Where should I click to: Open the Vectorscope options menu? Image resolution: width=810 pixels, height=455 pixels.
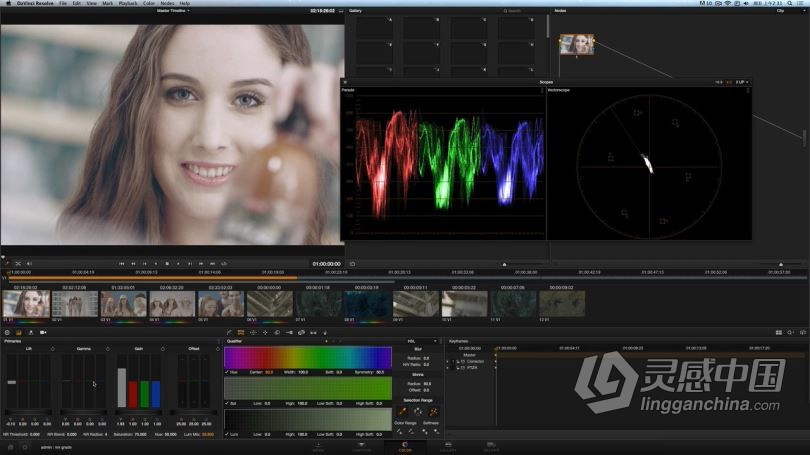(x=747, y=90)
